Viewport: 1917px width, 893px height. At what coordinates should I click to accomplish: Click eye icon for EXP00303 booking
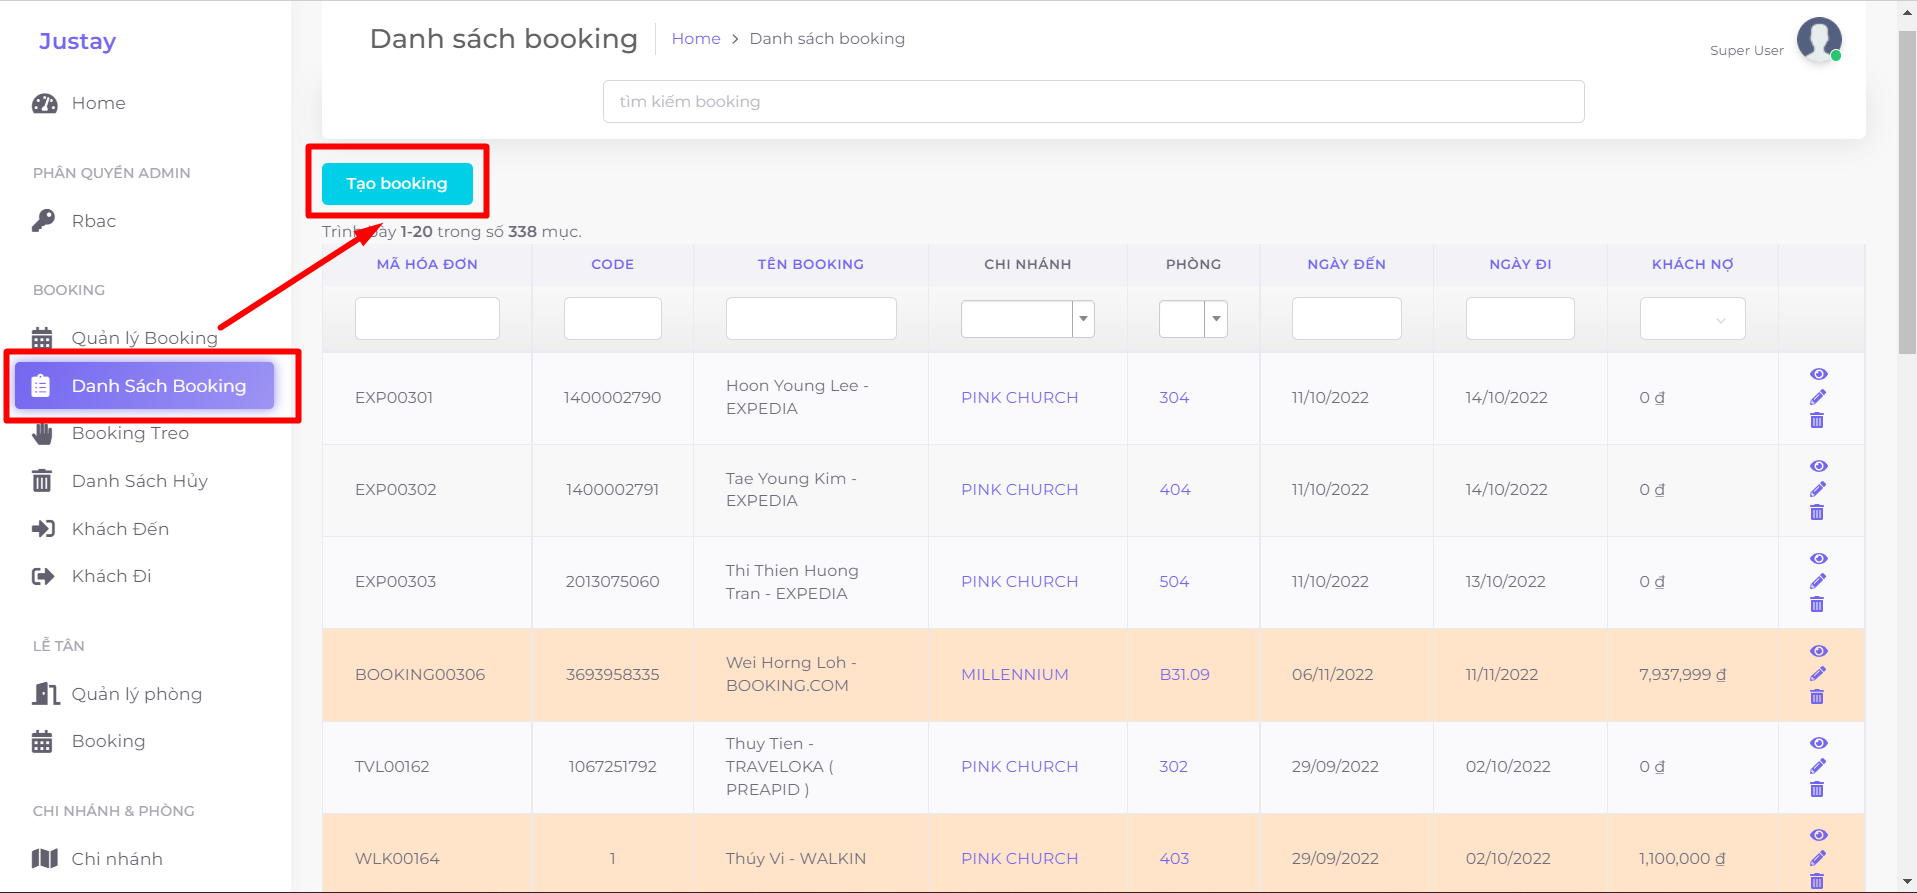(1818, 559)
